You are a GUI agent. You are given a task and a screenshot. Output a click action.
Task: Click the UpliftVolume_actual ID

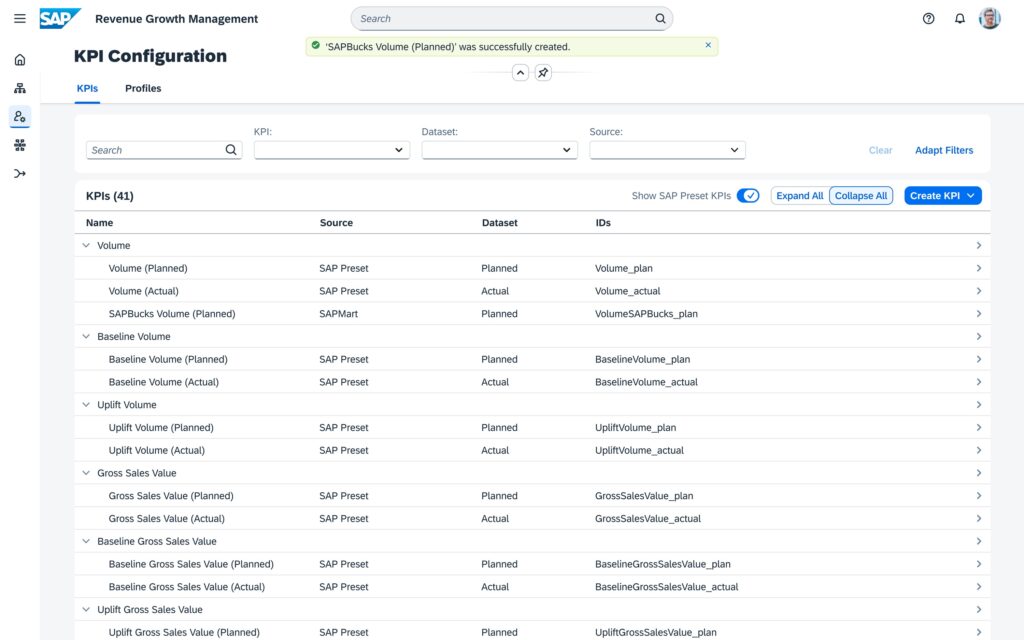pos(639,450)
